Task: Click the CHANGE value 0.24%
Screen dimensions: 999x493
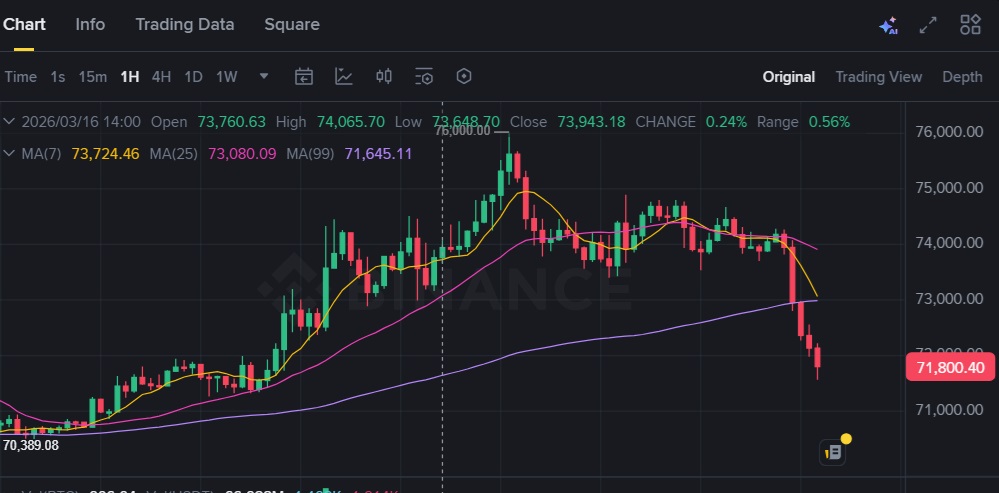Action: click(x=726, y=122)
